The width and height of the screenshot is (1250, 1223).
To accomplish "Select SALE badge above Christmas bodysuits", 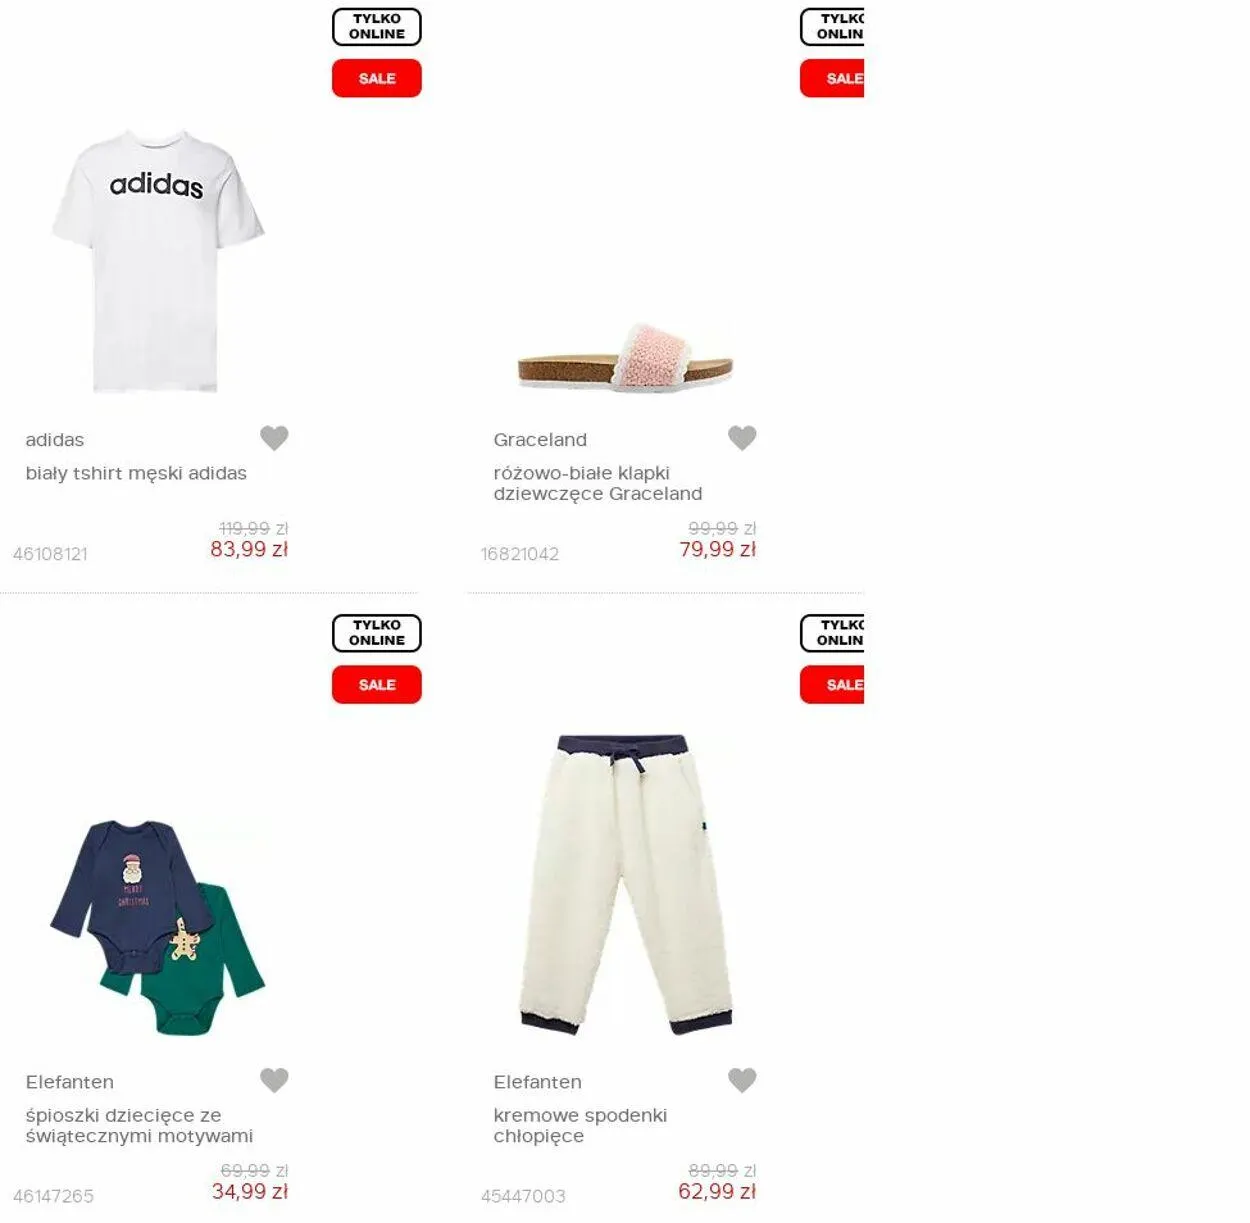I will pos(377,685).
